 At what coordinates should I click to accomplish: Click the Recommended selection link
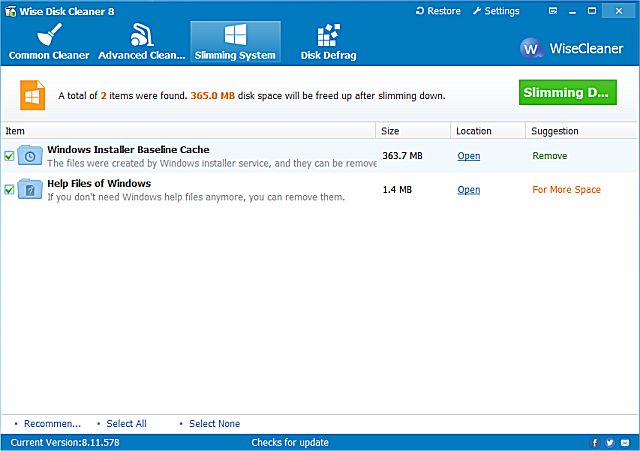click(52, 424)
